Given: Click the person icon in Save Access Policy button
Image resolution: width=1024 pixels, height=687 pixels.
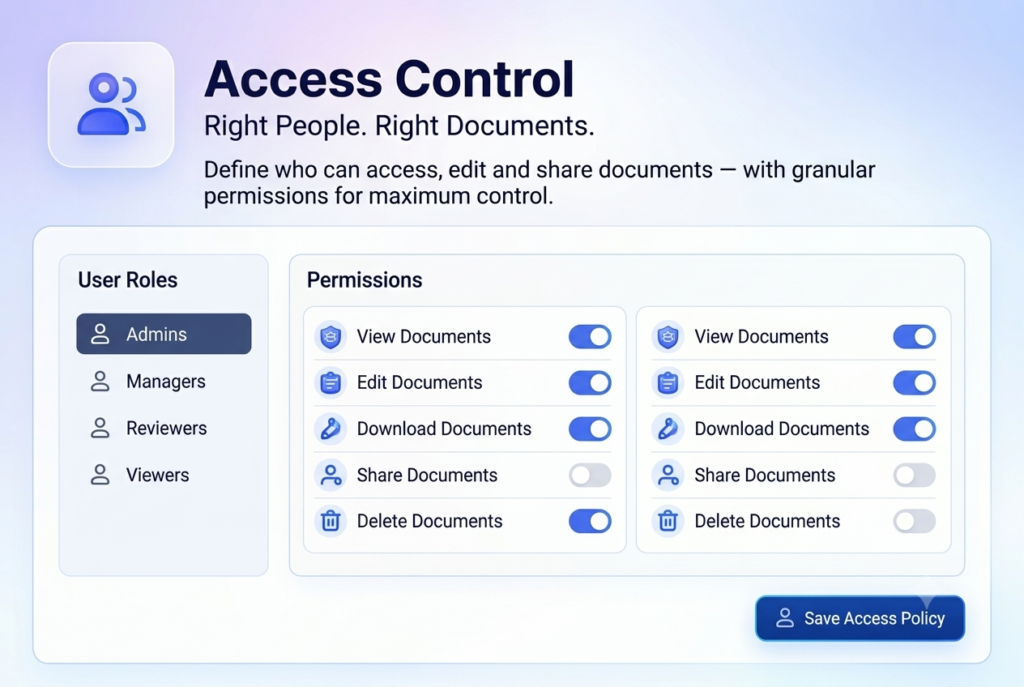Looking at the screenshot, I should 784,618.
